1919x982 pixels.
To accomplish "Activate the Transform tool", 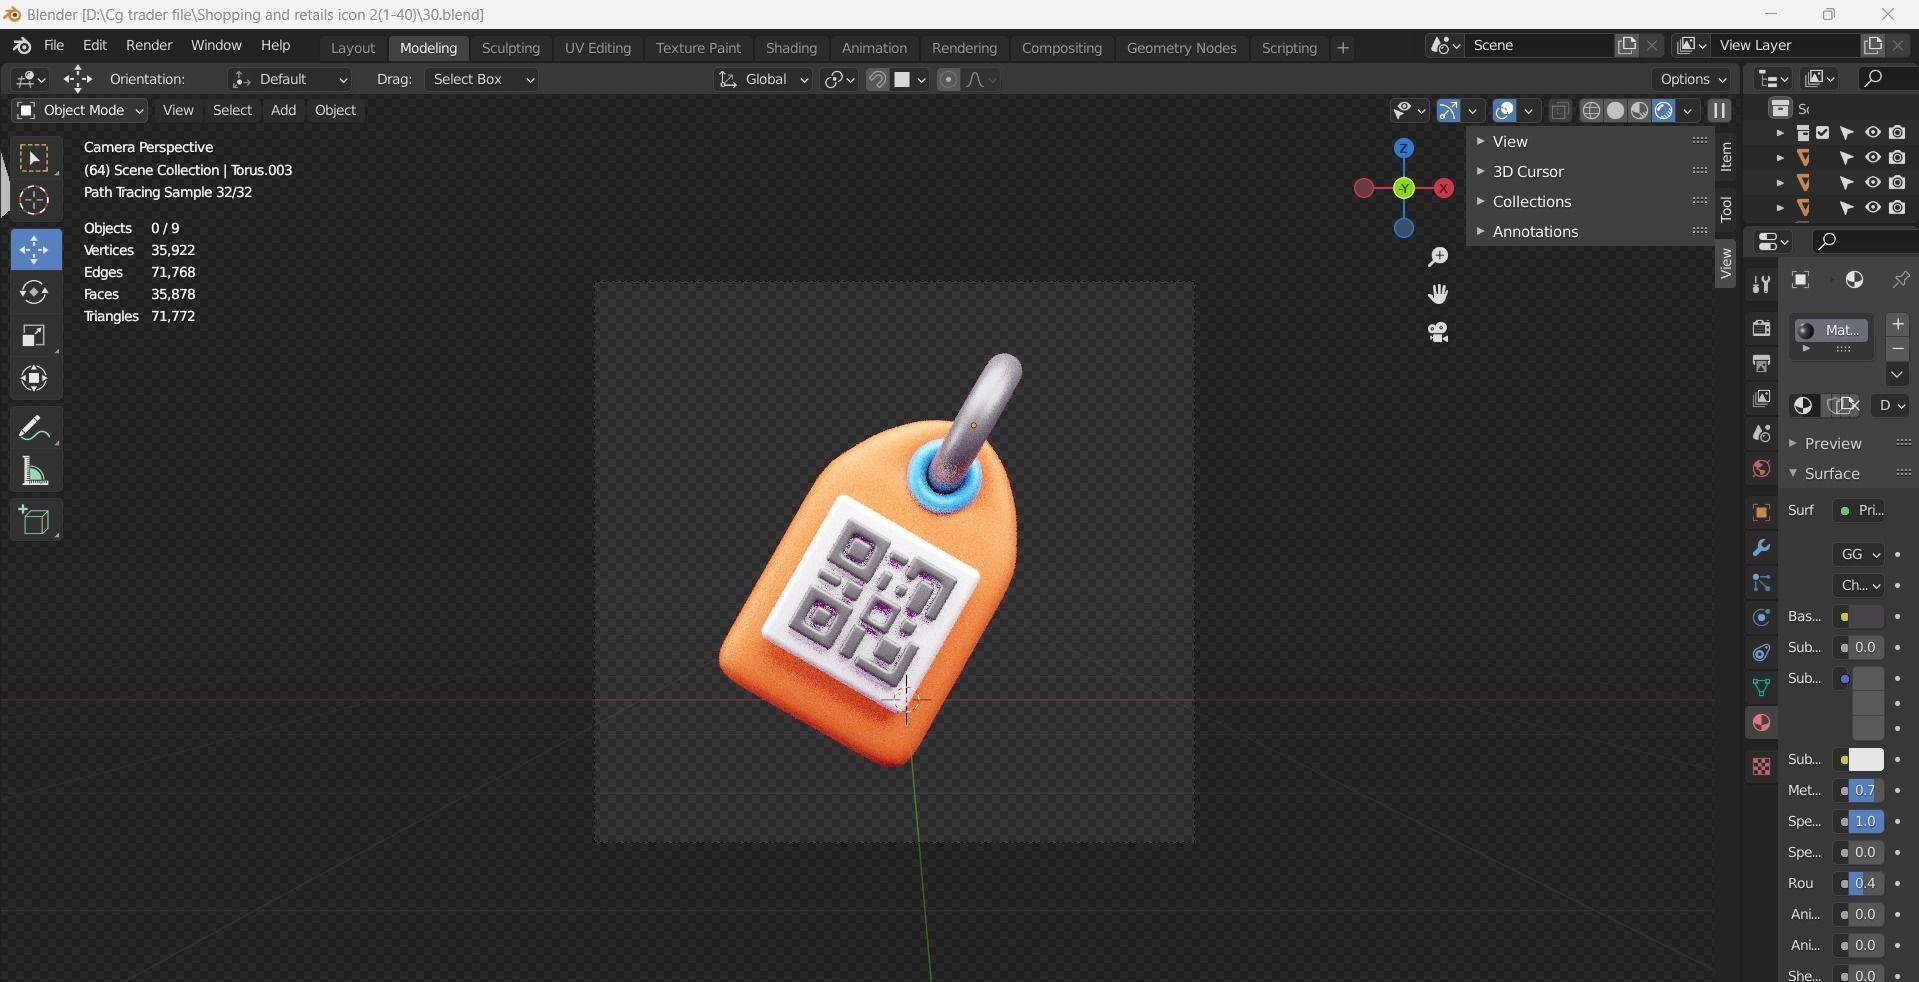I will coord(35,379).
